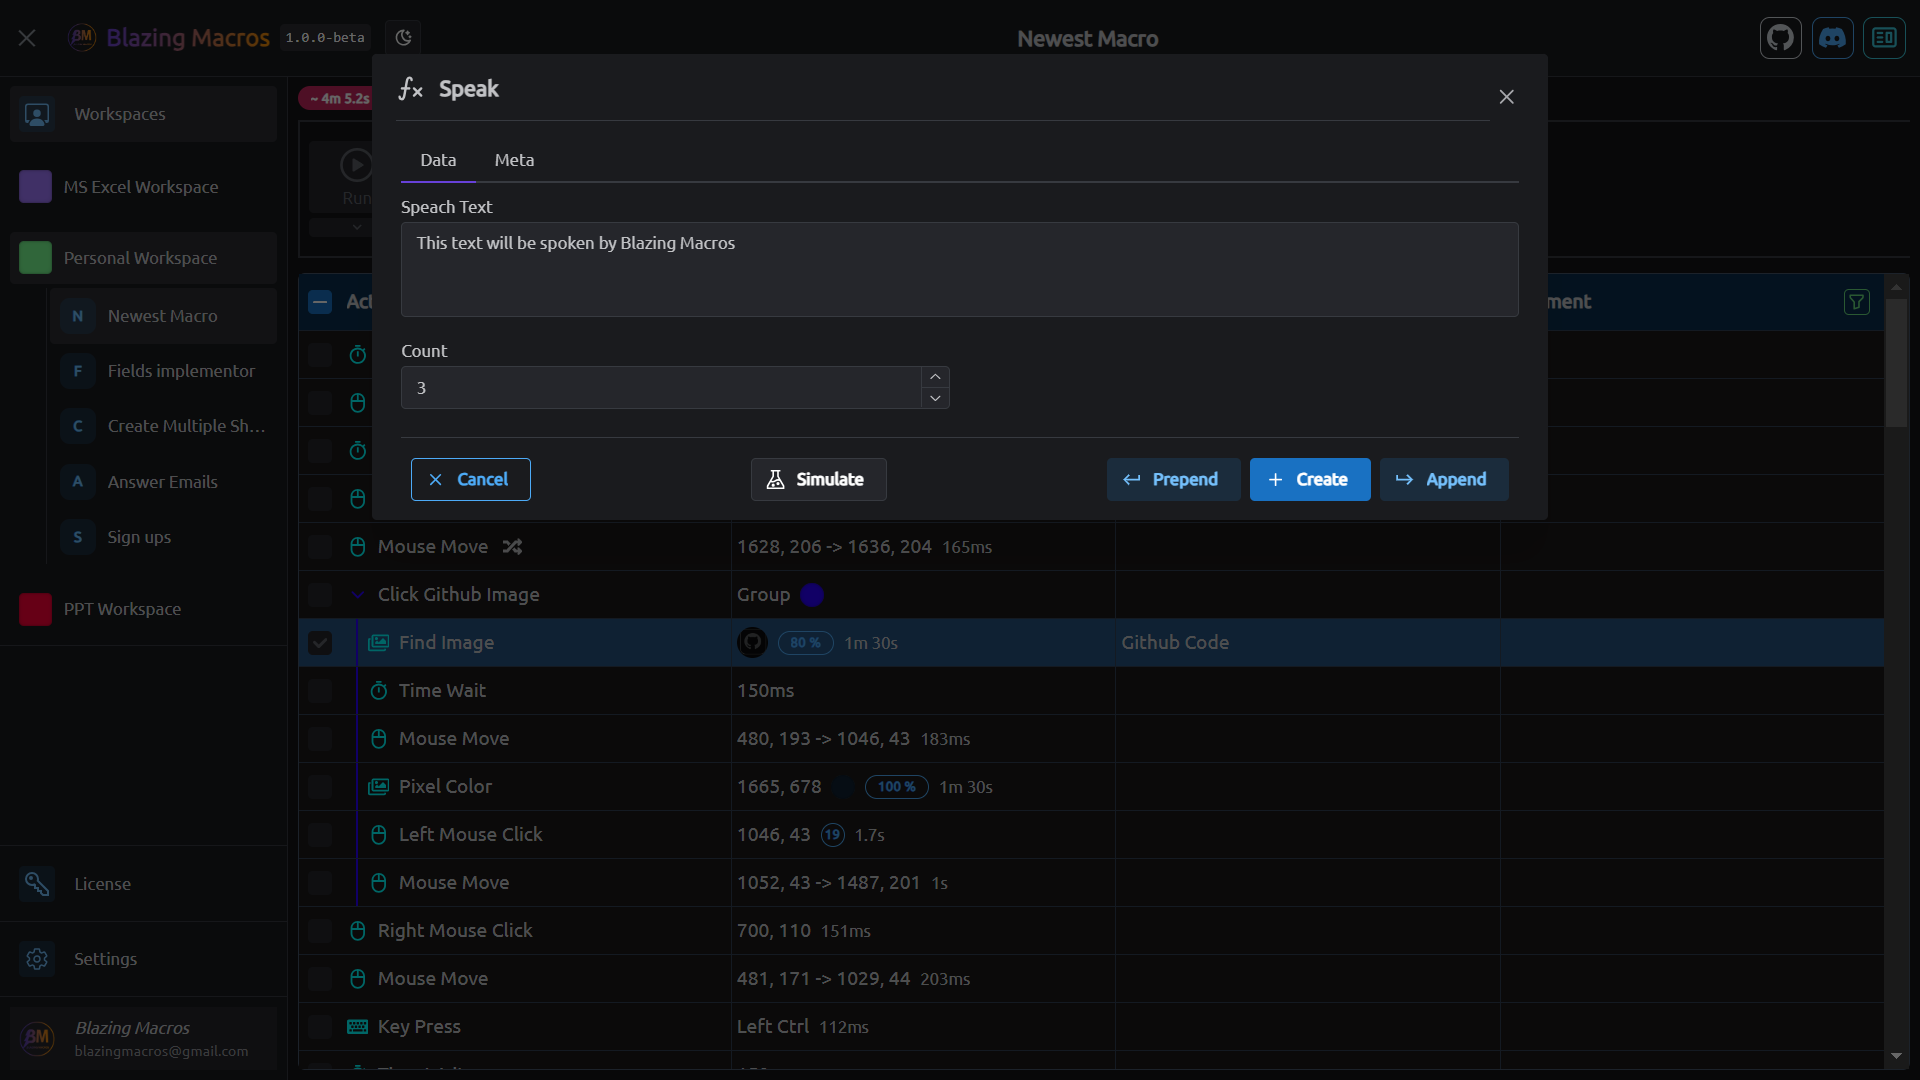Click the Append button
This screenshot has height=1080, width=1920.
[1443, 480]
